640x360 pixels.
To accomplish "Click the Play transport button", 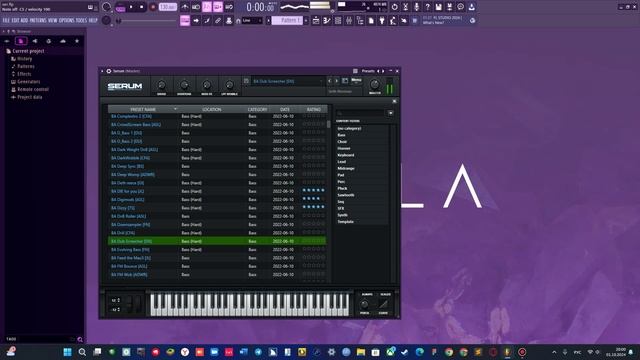I will 131,7.
